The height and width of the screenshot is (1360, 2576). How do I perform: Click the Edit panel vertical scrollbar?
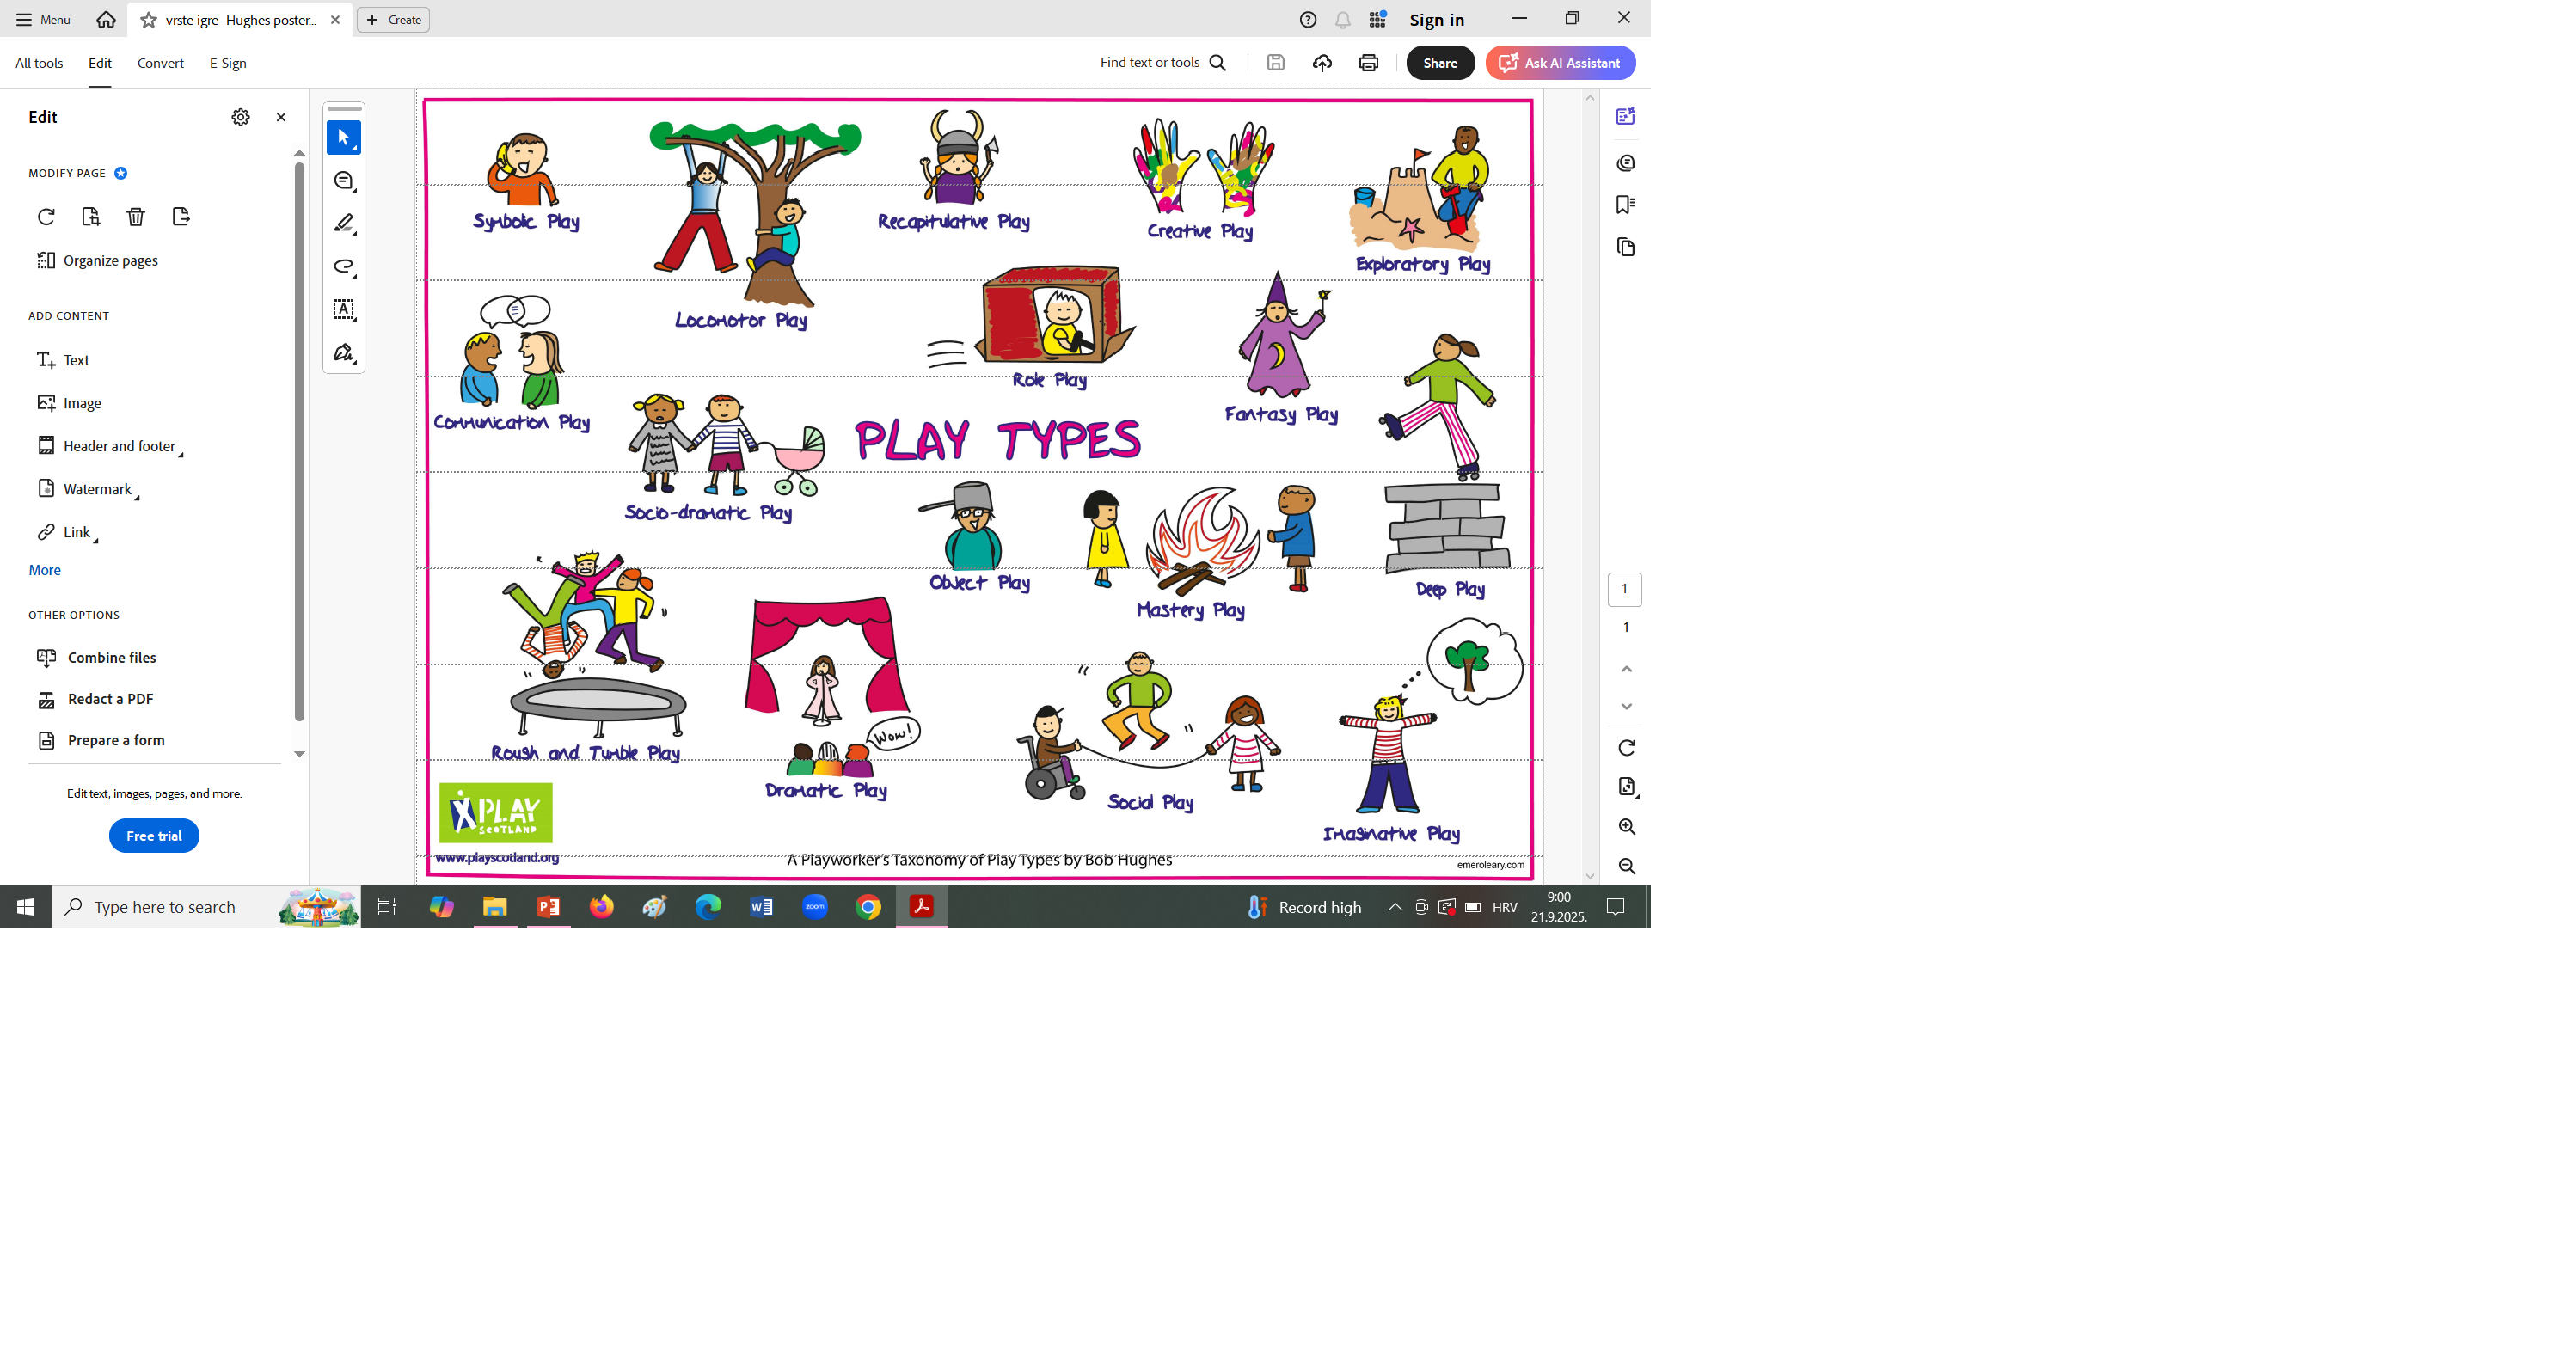pyautogui.click(x=299, y=440)
